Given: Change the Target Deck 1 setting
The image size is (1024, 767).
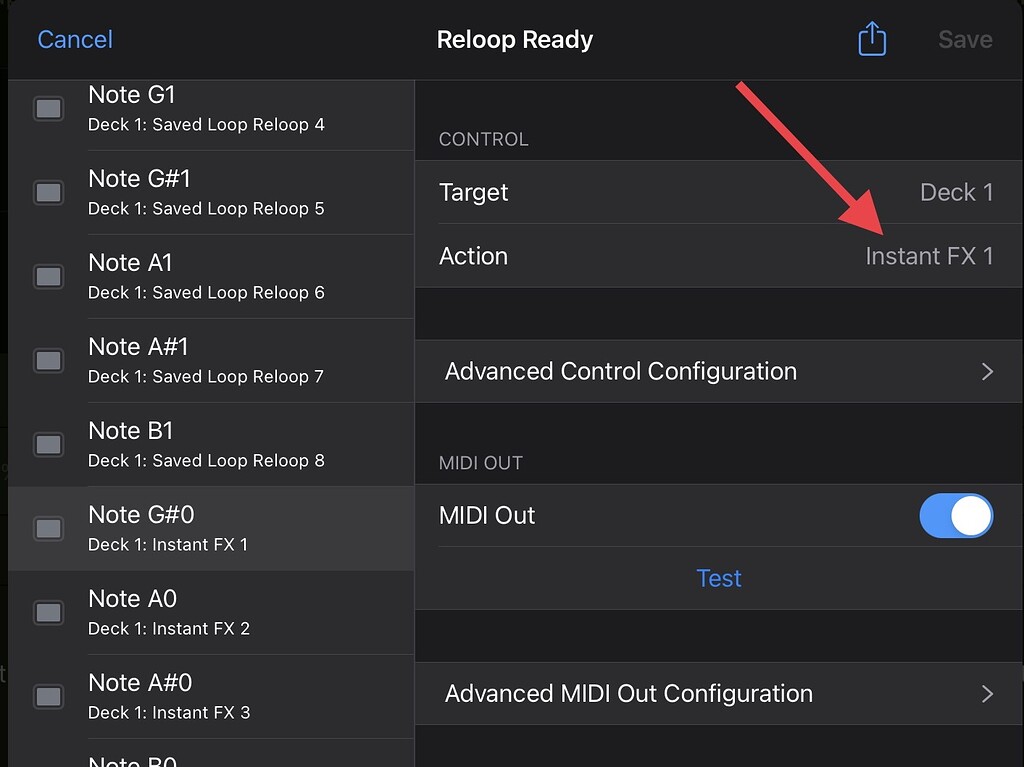Looking at the screenshot, I should [955, 193].
